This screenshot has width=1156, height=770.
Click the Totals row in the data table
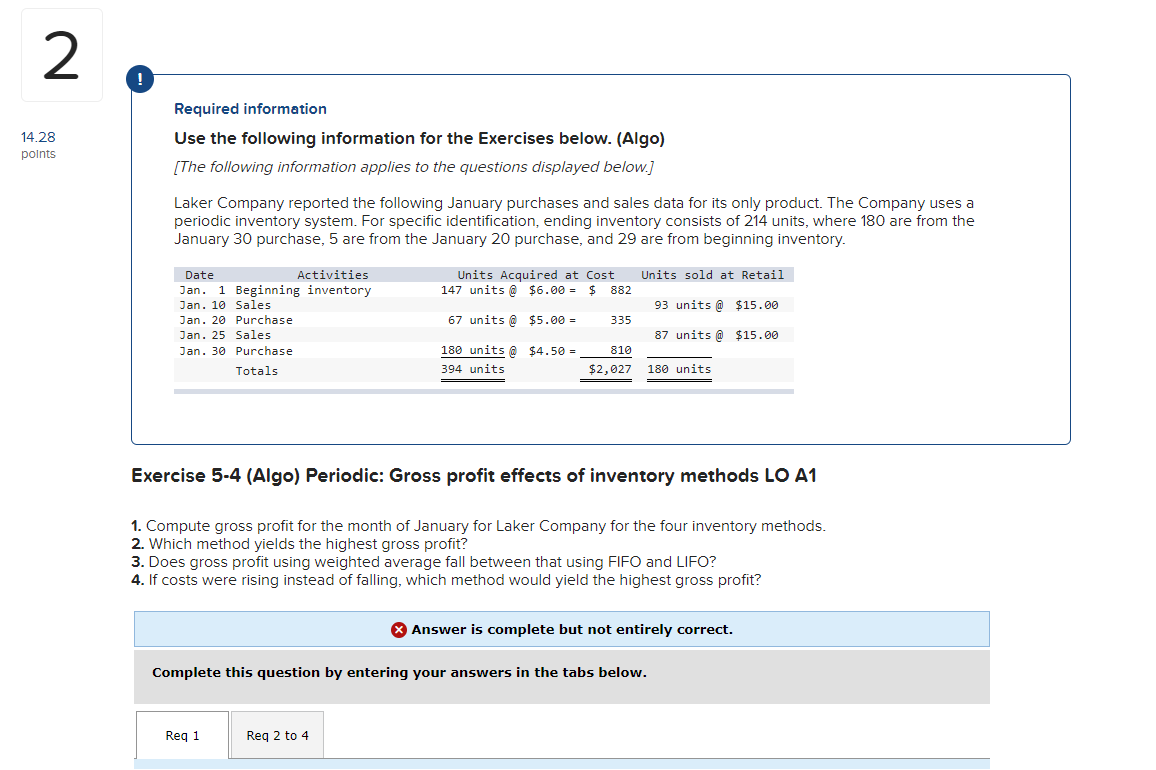tap(256, 370)
